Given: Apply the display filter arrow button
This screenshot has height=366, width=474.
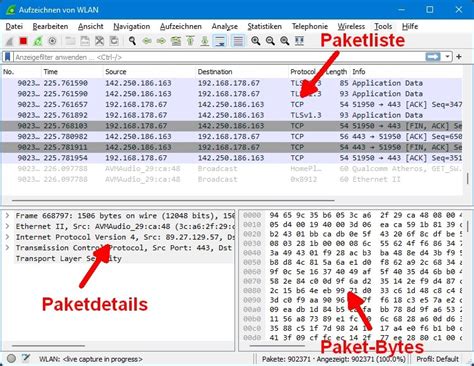Looking at the screenshot, I should tap(433, 57).
